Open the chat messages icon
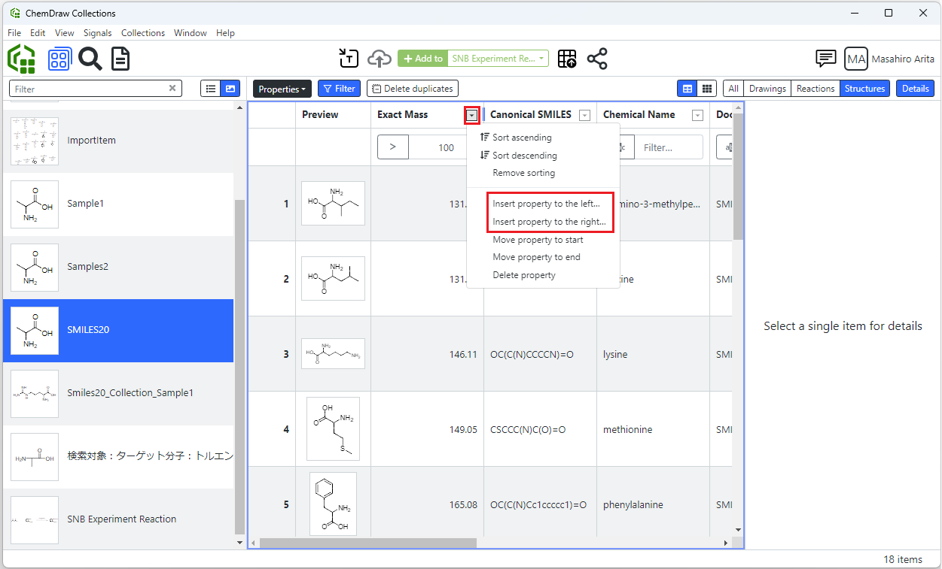Image resolution: width=942 pixels, height=569 pixels. (825, 59)
